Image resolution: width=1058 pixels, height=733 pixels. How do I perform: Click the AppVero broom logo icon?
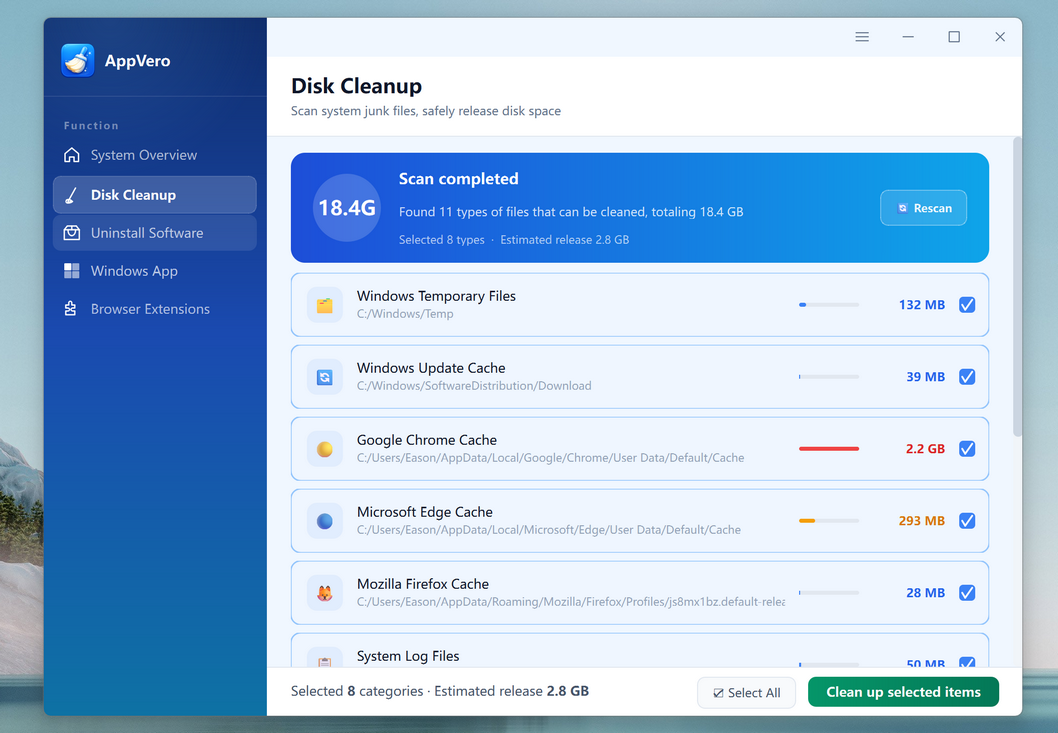coord(78,61)
